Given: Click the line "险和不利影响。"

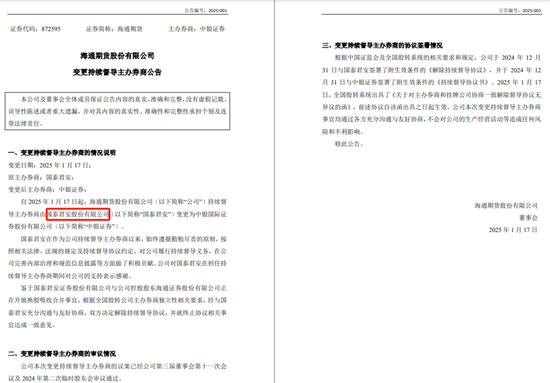Looking at the screenshot, I should (x=342, y=132).
